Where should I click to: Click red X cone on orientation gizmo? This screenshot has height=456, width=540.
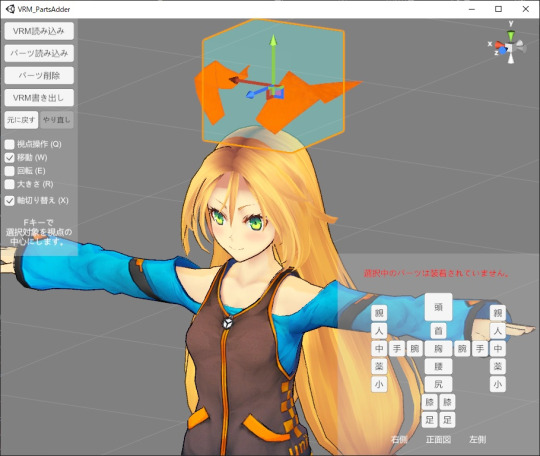pyautogui.click(x=499, y=45)
